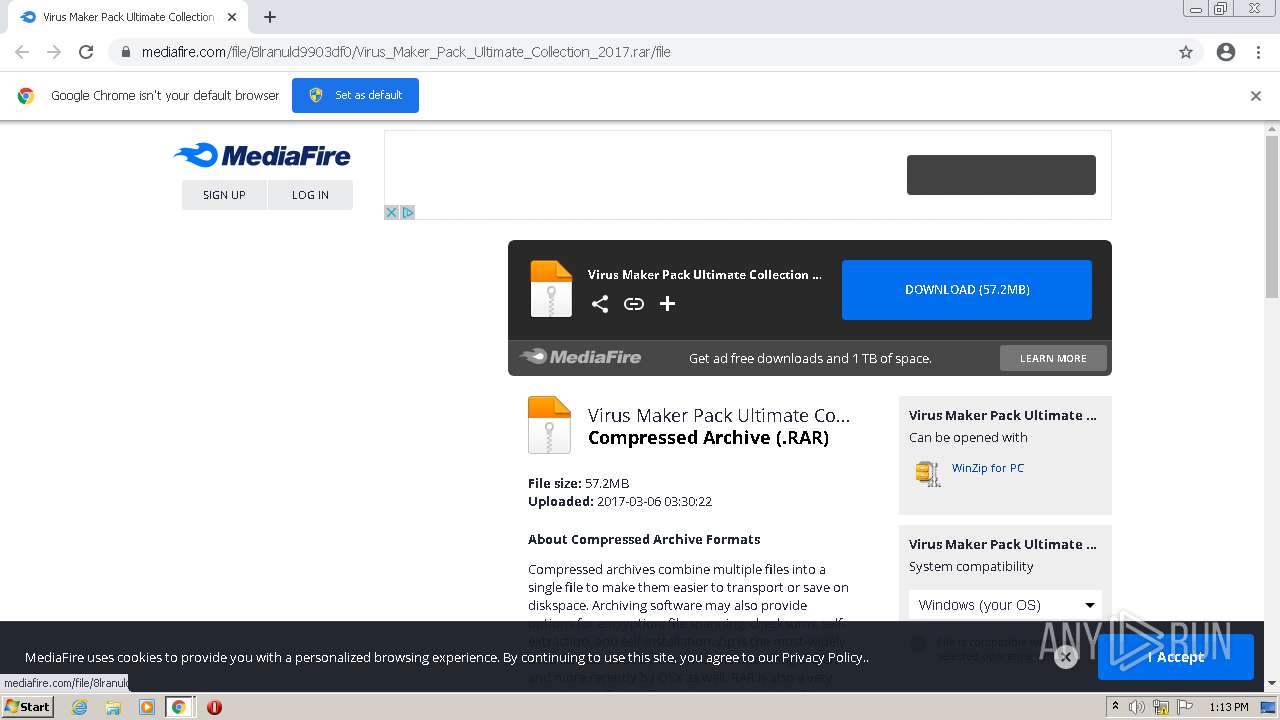Click the red Opera-like taskbar icon
Screen dimensions: 1280x720
(x=214, y=707)
